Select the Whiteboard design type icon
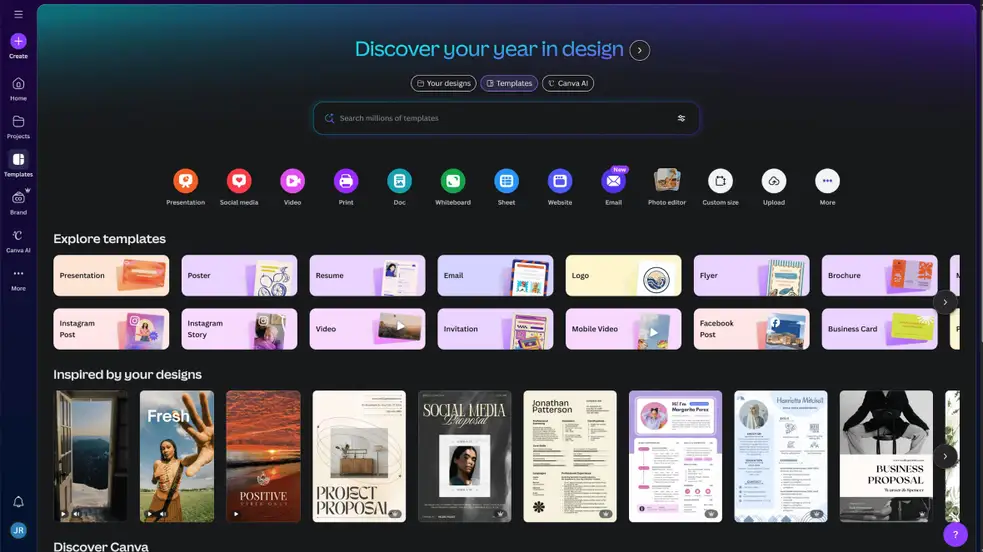Screen dimensions: 983x552 pos(453,181)
